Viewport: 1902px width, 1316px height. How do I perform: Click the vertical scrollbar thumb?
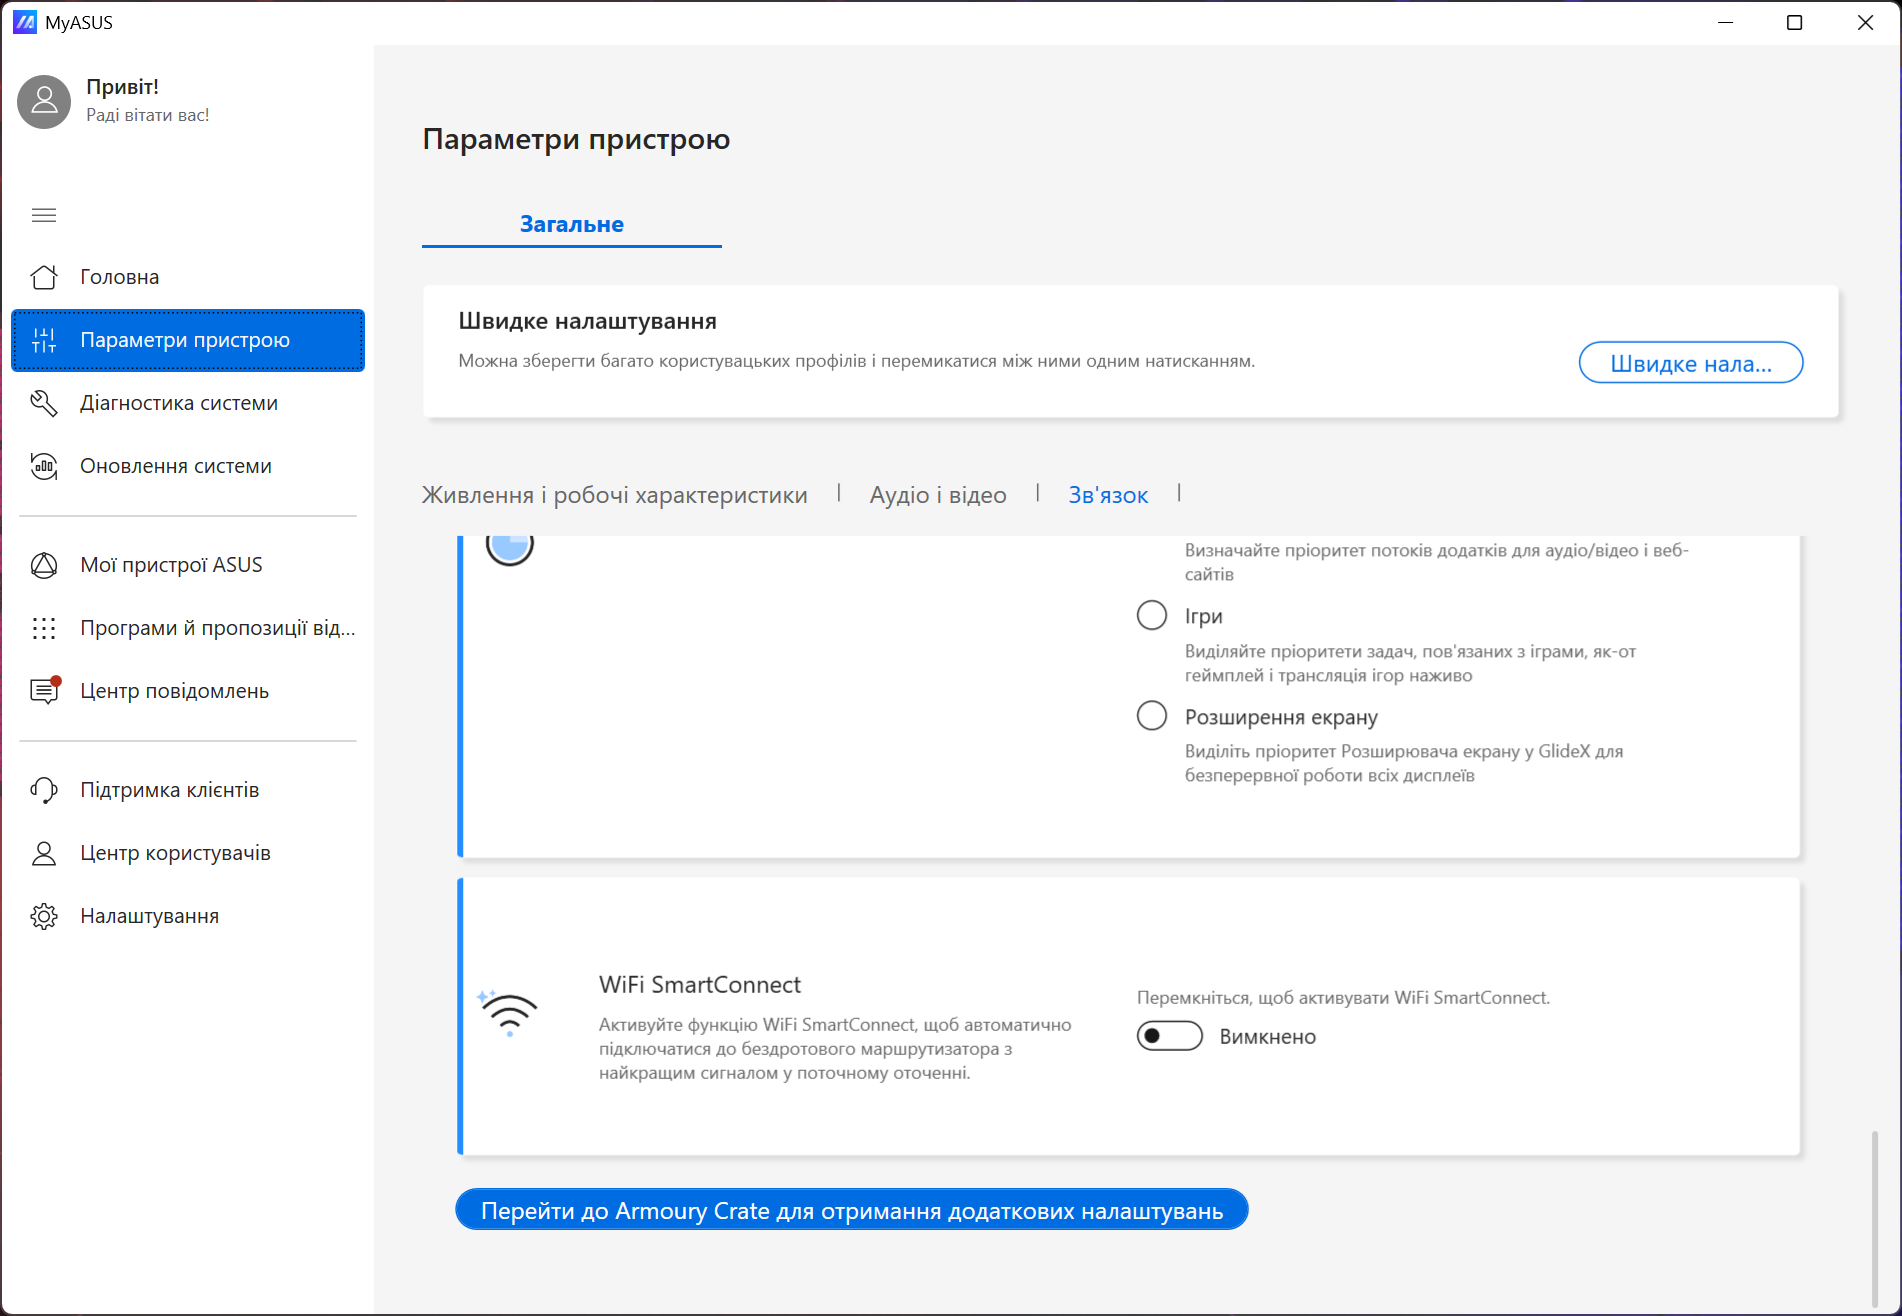click(x=1874, y=1217)
